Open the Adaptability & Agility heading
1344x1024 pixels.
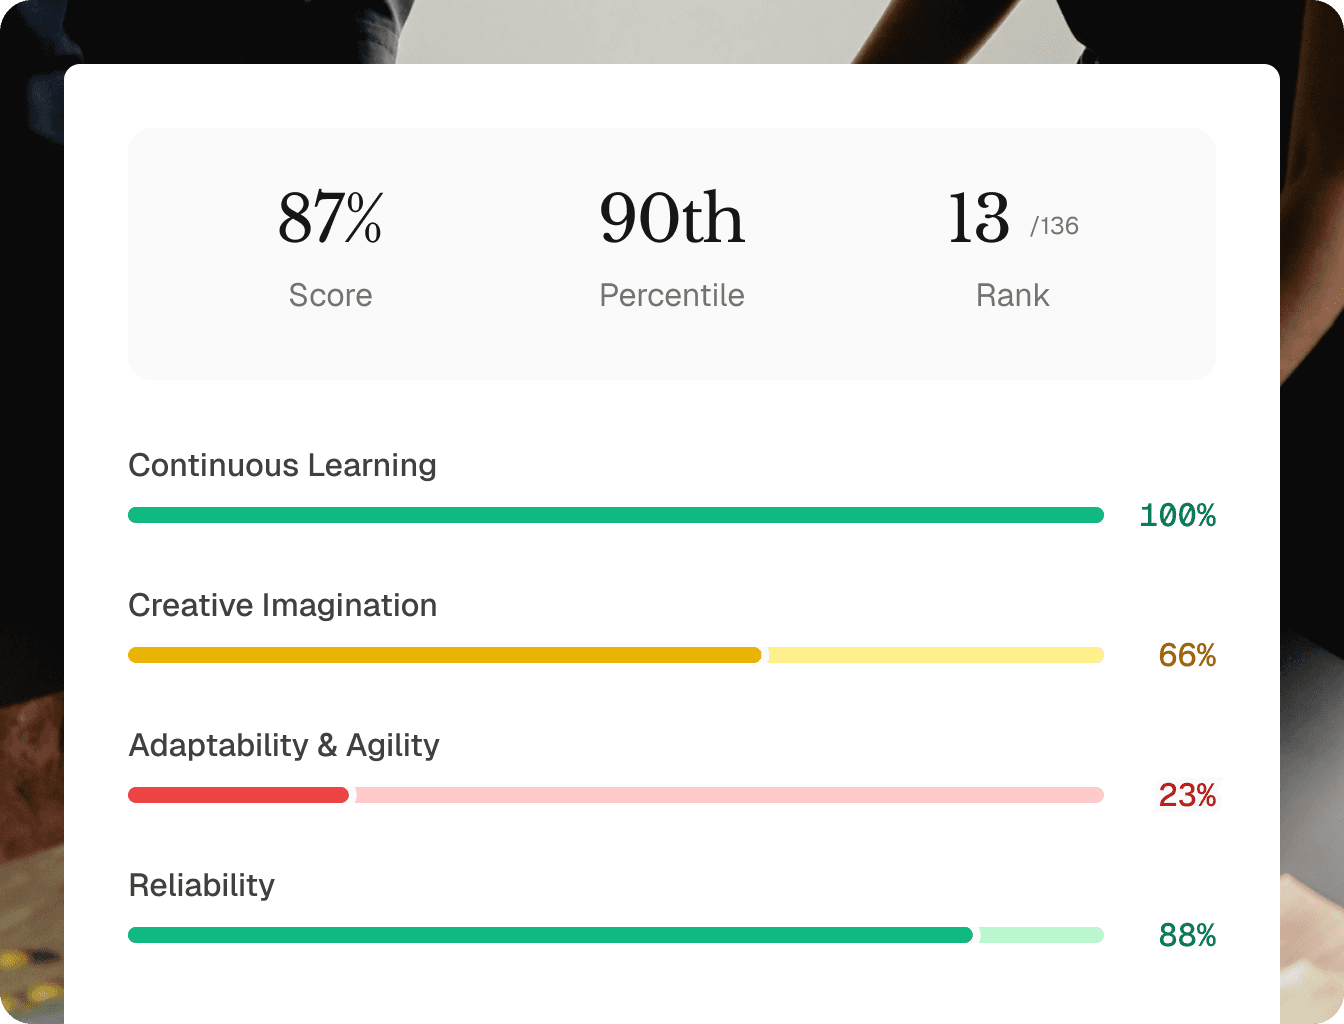284,745
